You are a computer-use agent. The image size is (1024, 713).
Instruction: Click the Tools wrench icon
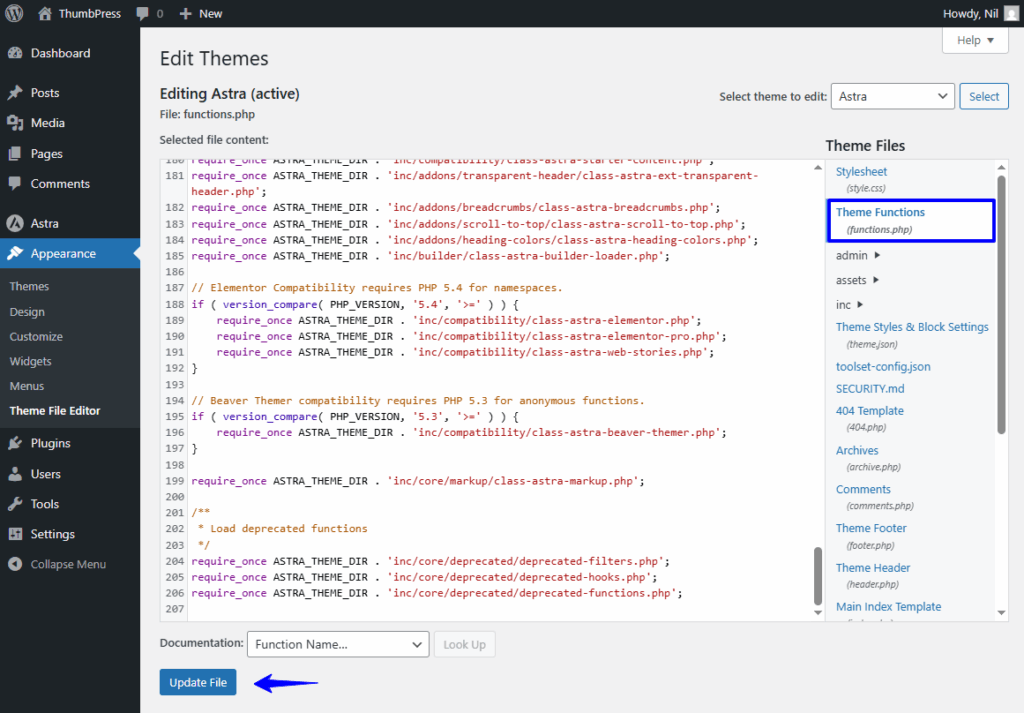[x=15, y=504]
